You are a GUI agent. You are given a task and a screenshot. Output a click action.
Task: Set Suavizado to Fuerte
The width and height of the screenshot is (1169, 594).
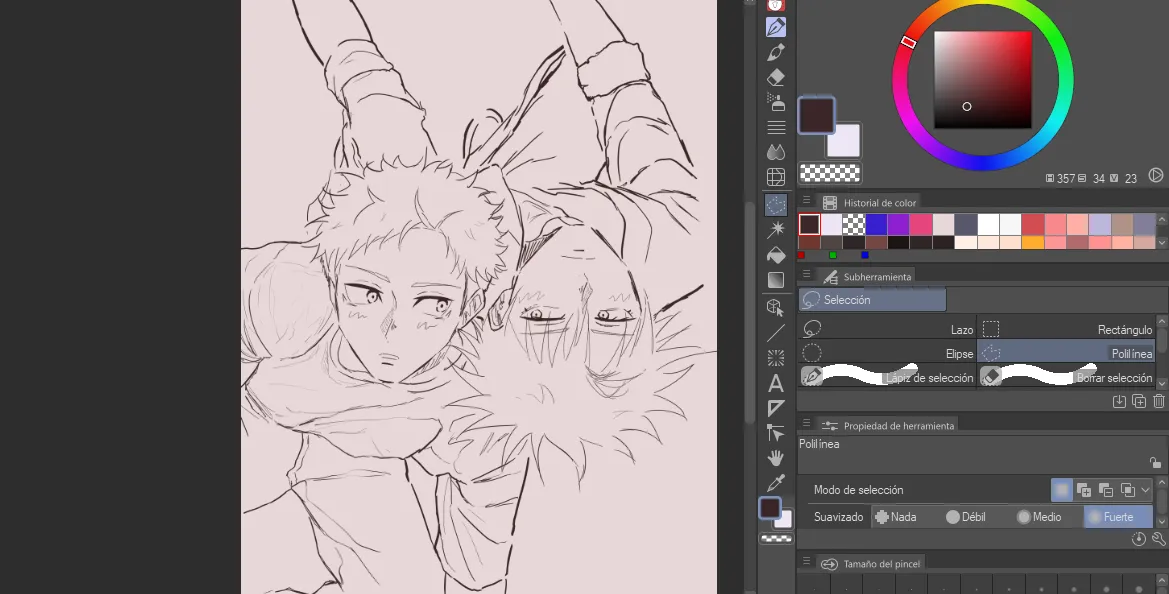coord(1117,516)
